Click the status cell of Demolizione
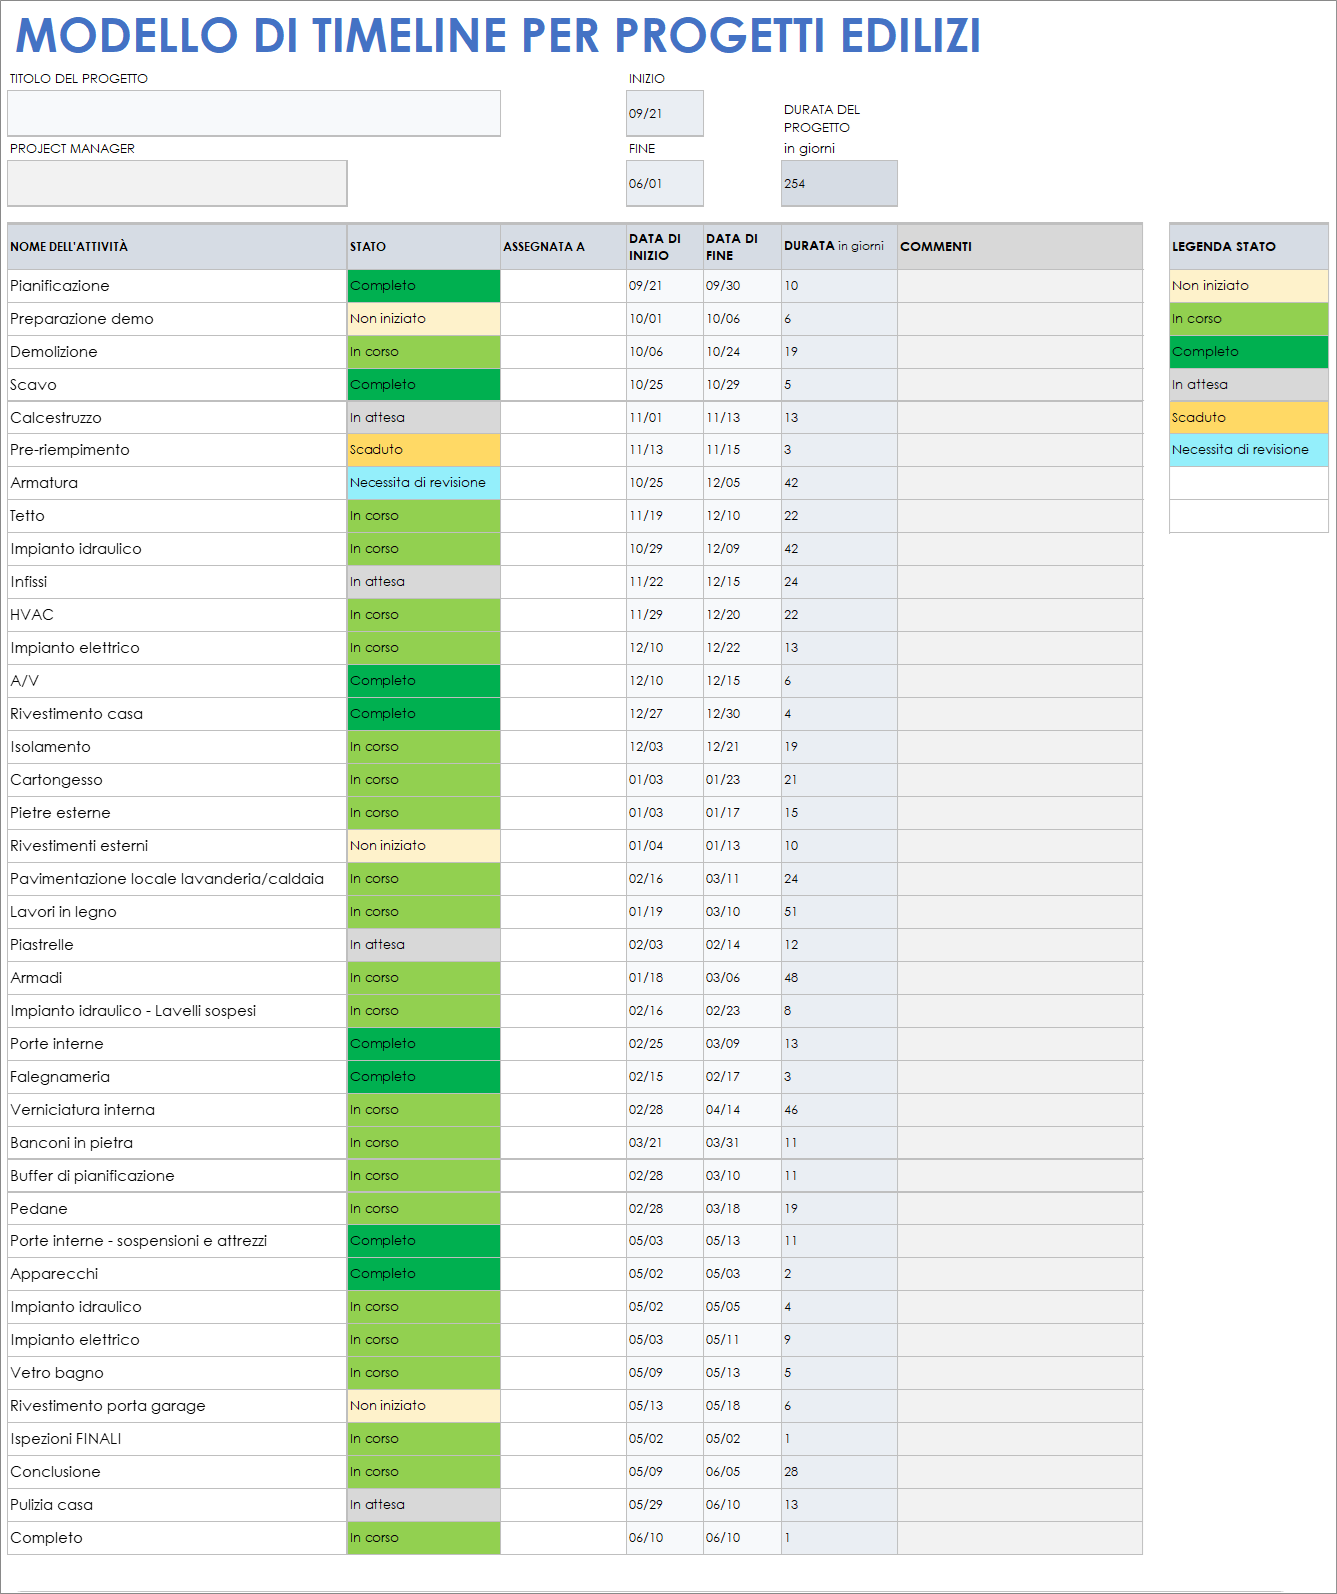This screenshot has height=1594, width=1337. [424, 352]
